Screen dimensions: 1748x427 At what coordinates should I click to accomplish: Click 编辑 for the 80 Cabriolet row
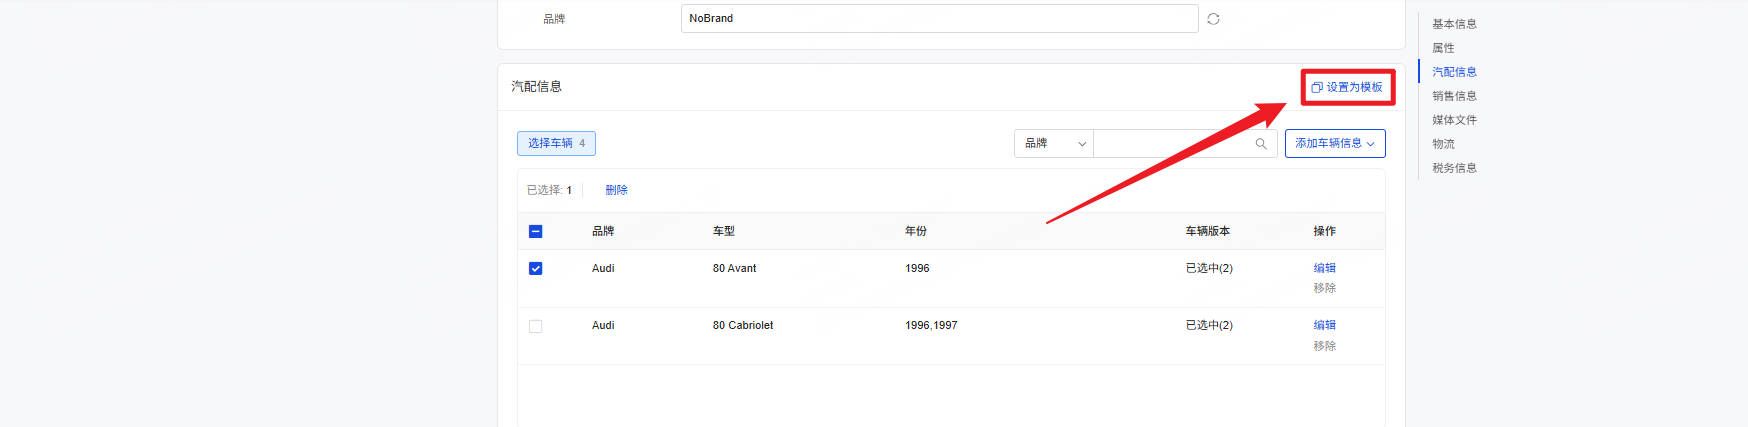point(1324,325)
